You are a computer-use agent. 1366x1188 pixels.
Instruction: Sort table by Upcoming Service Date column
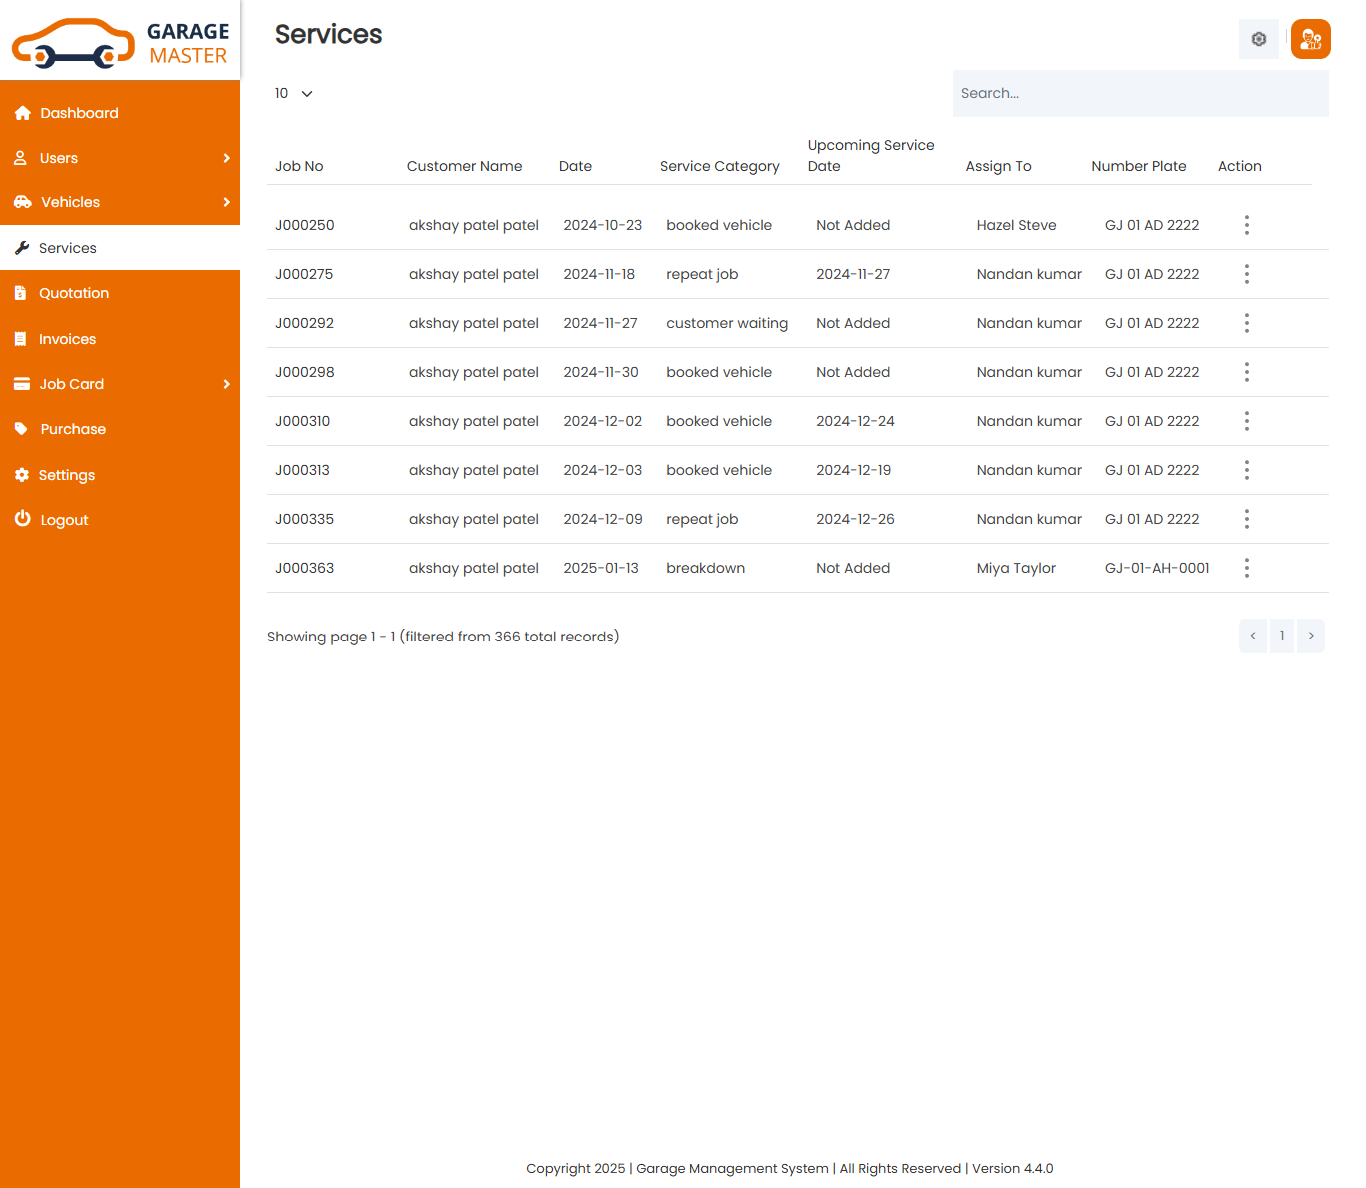pyautogui.click(x=870, y=155)
